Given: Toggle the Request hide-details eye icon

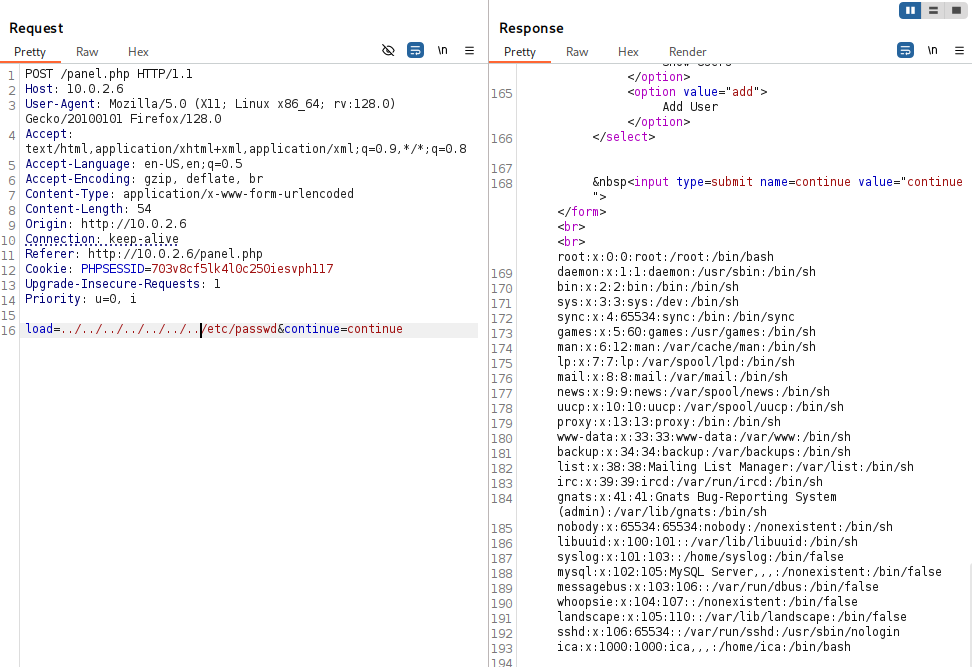Looking at the screenshot, I should (389, 50).
